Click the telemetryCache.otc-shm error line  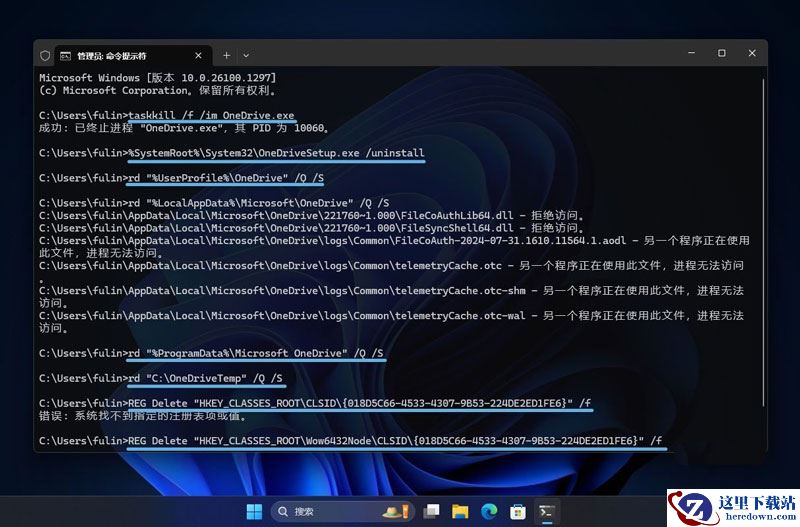[391, 296]
